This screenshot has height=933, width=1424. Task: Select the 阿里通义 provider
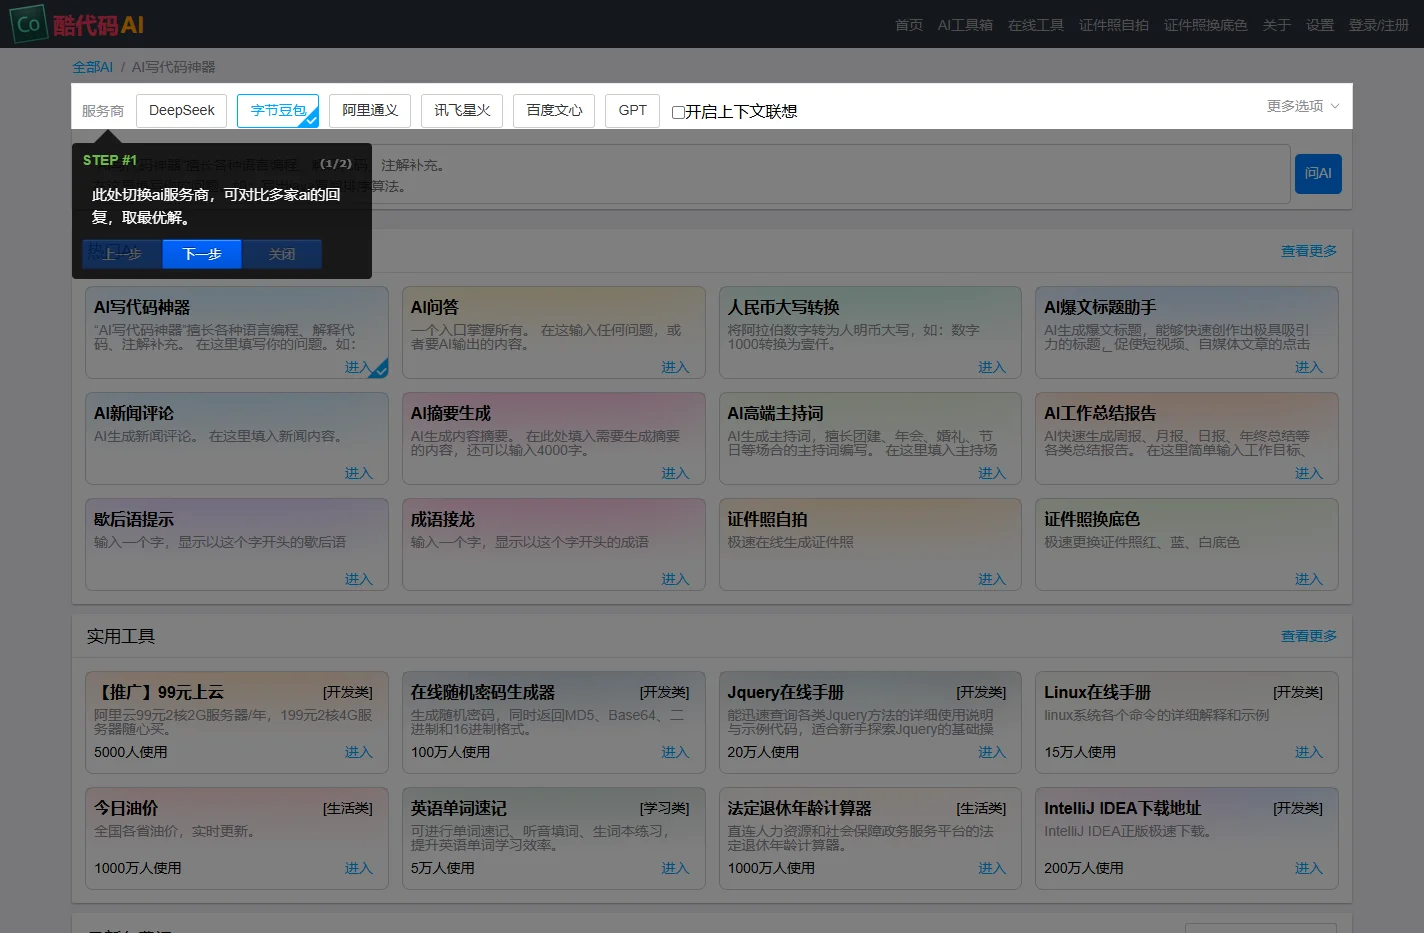(x=370, y=111)
